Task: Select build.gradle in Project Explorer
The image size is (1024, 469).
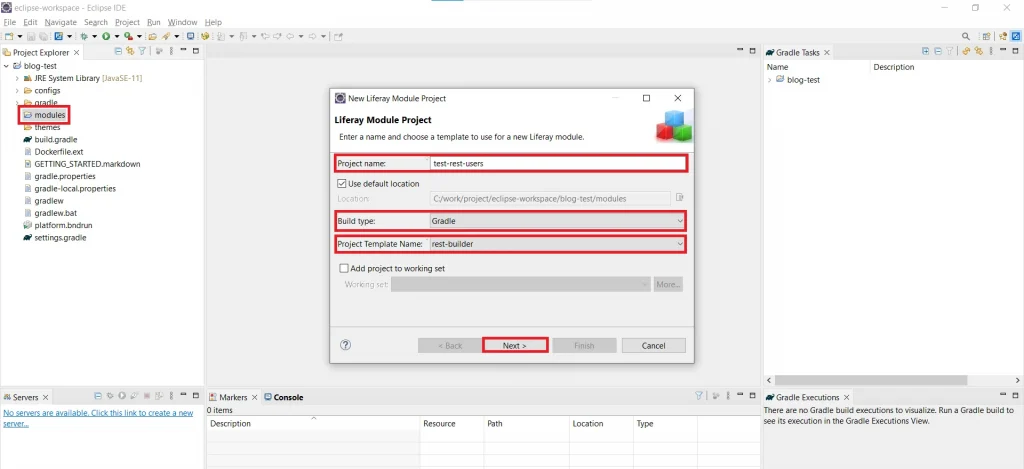Action: coord(56,139)
